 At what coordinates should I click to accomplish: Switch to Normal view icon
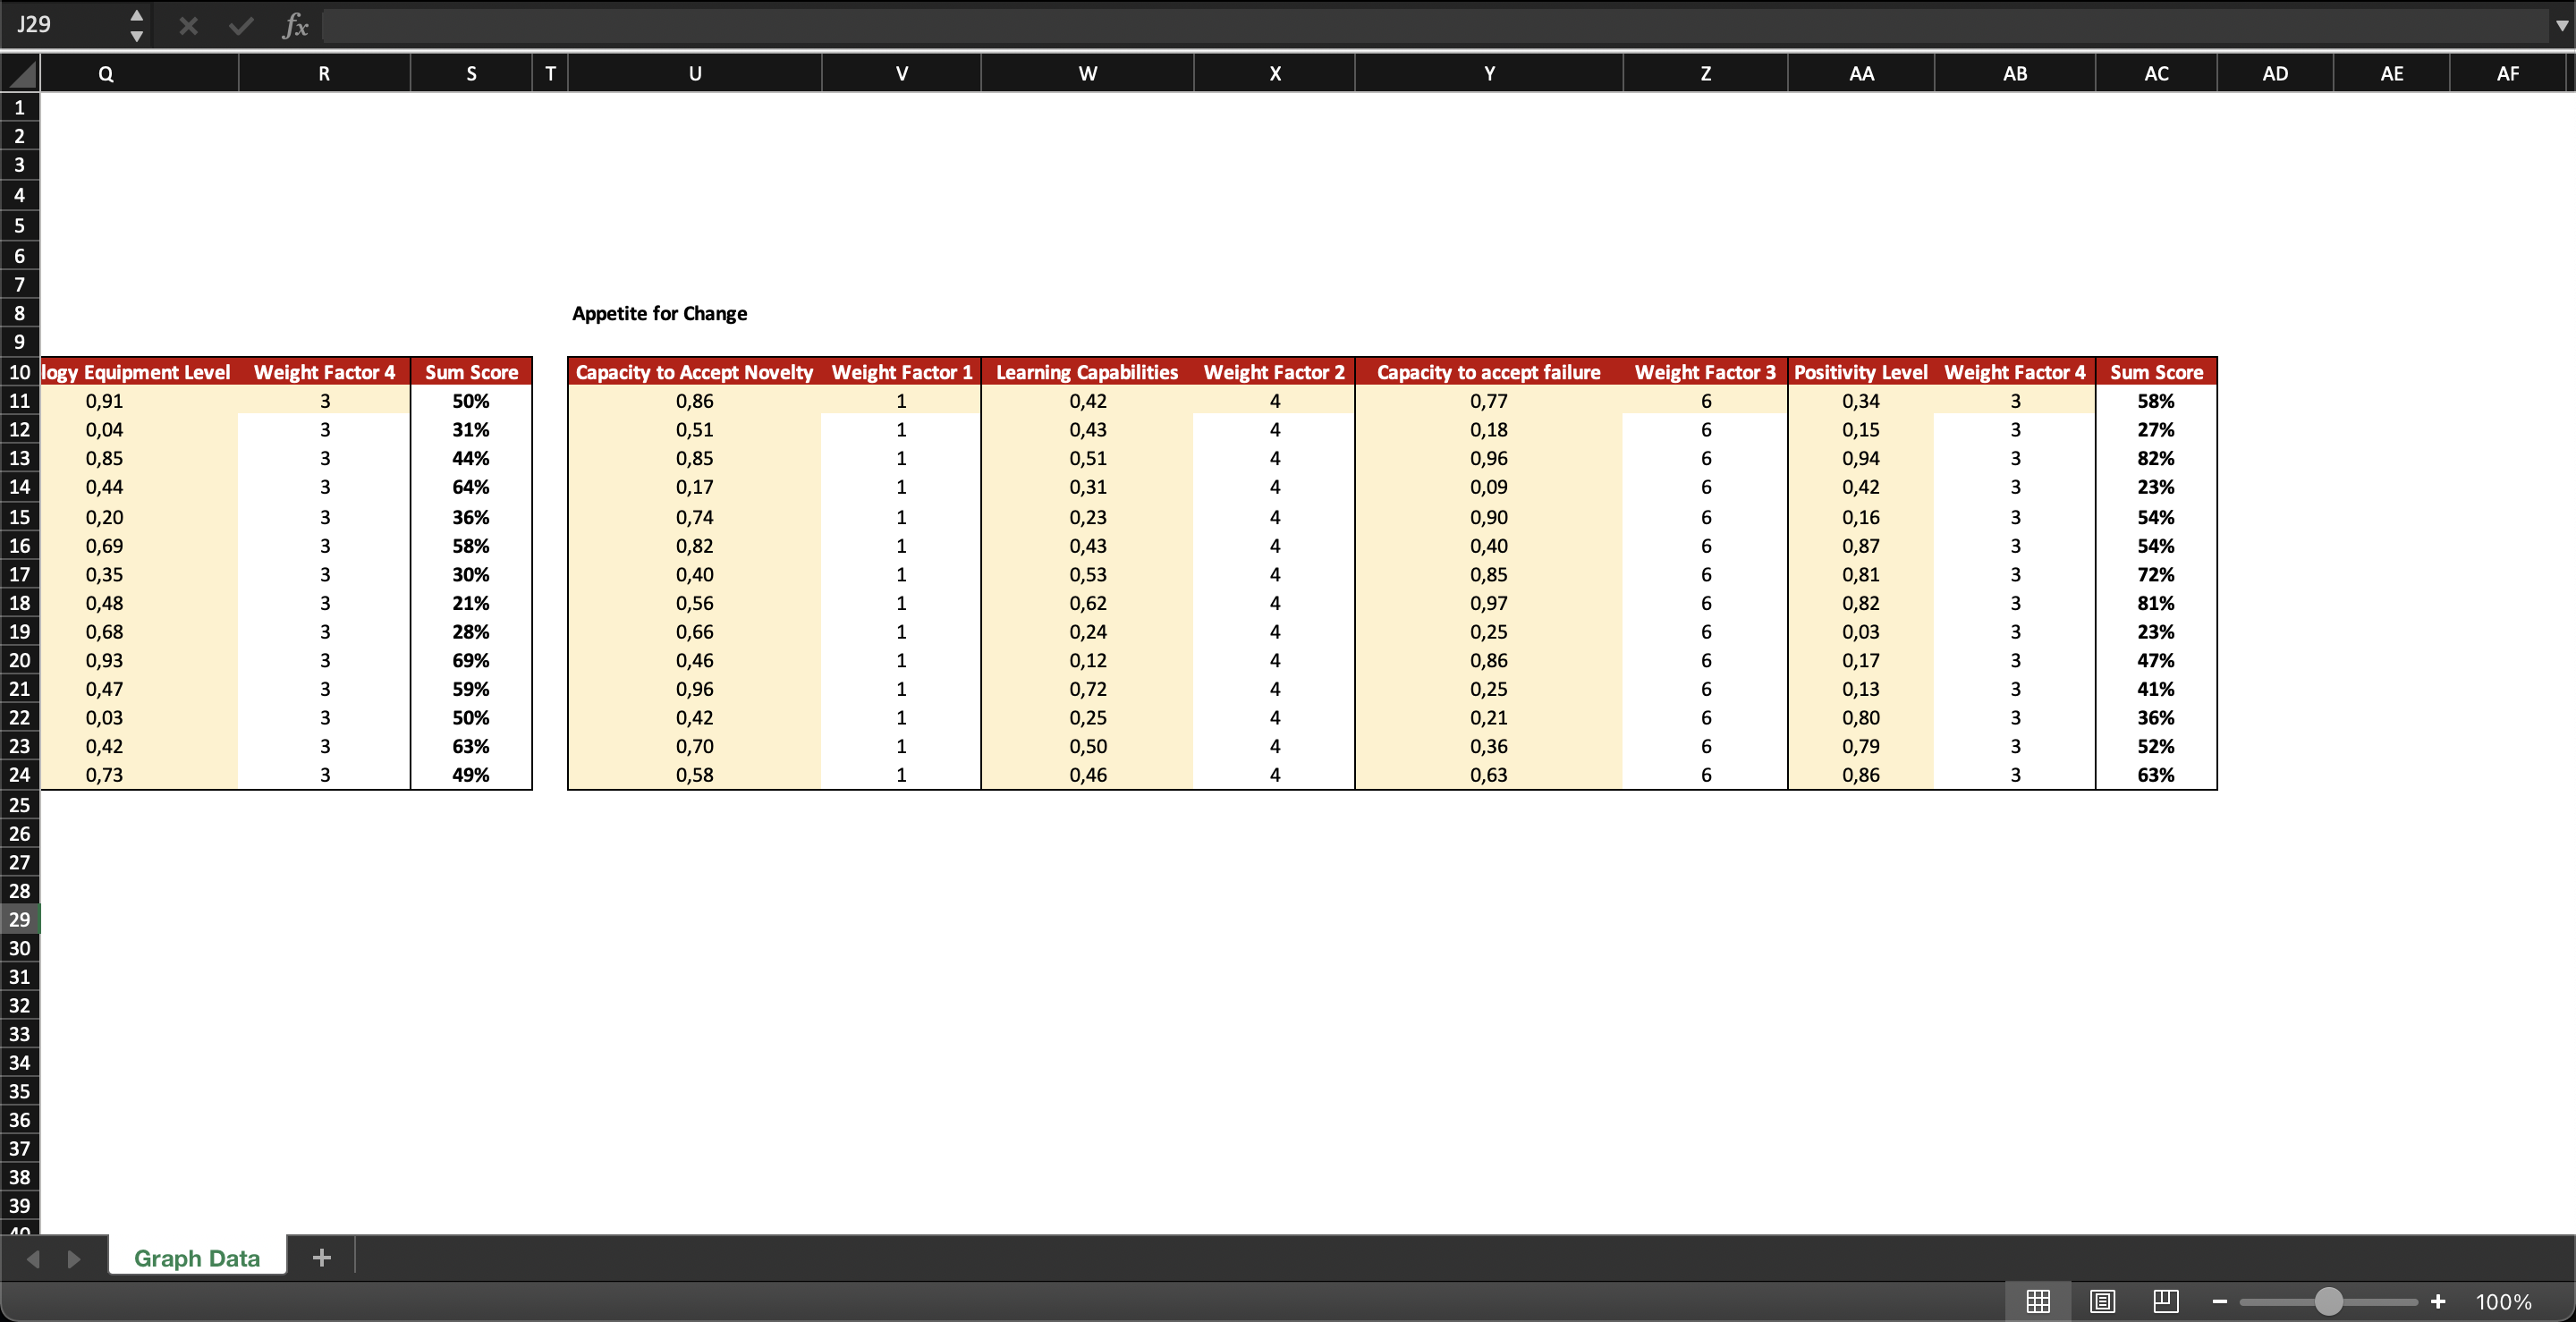point(2038,1301)
